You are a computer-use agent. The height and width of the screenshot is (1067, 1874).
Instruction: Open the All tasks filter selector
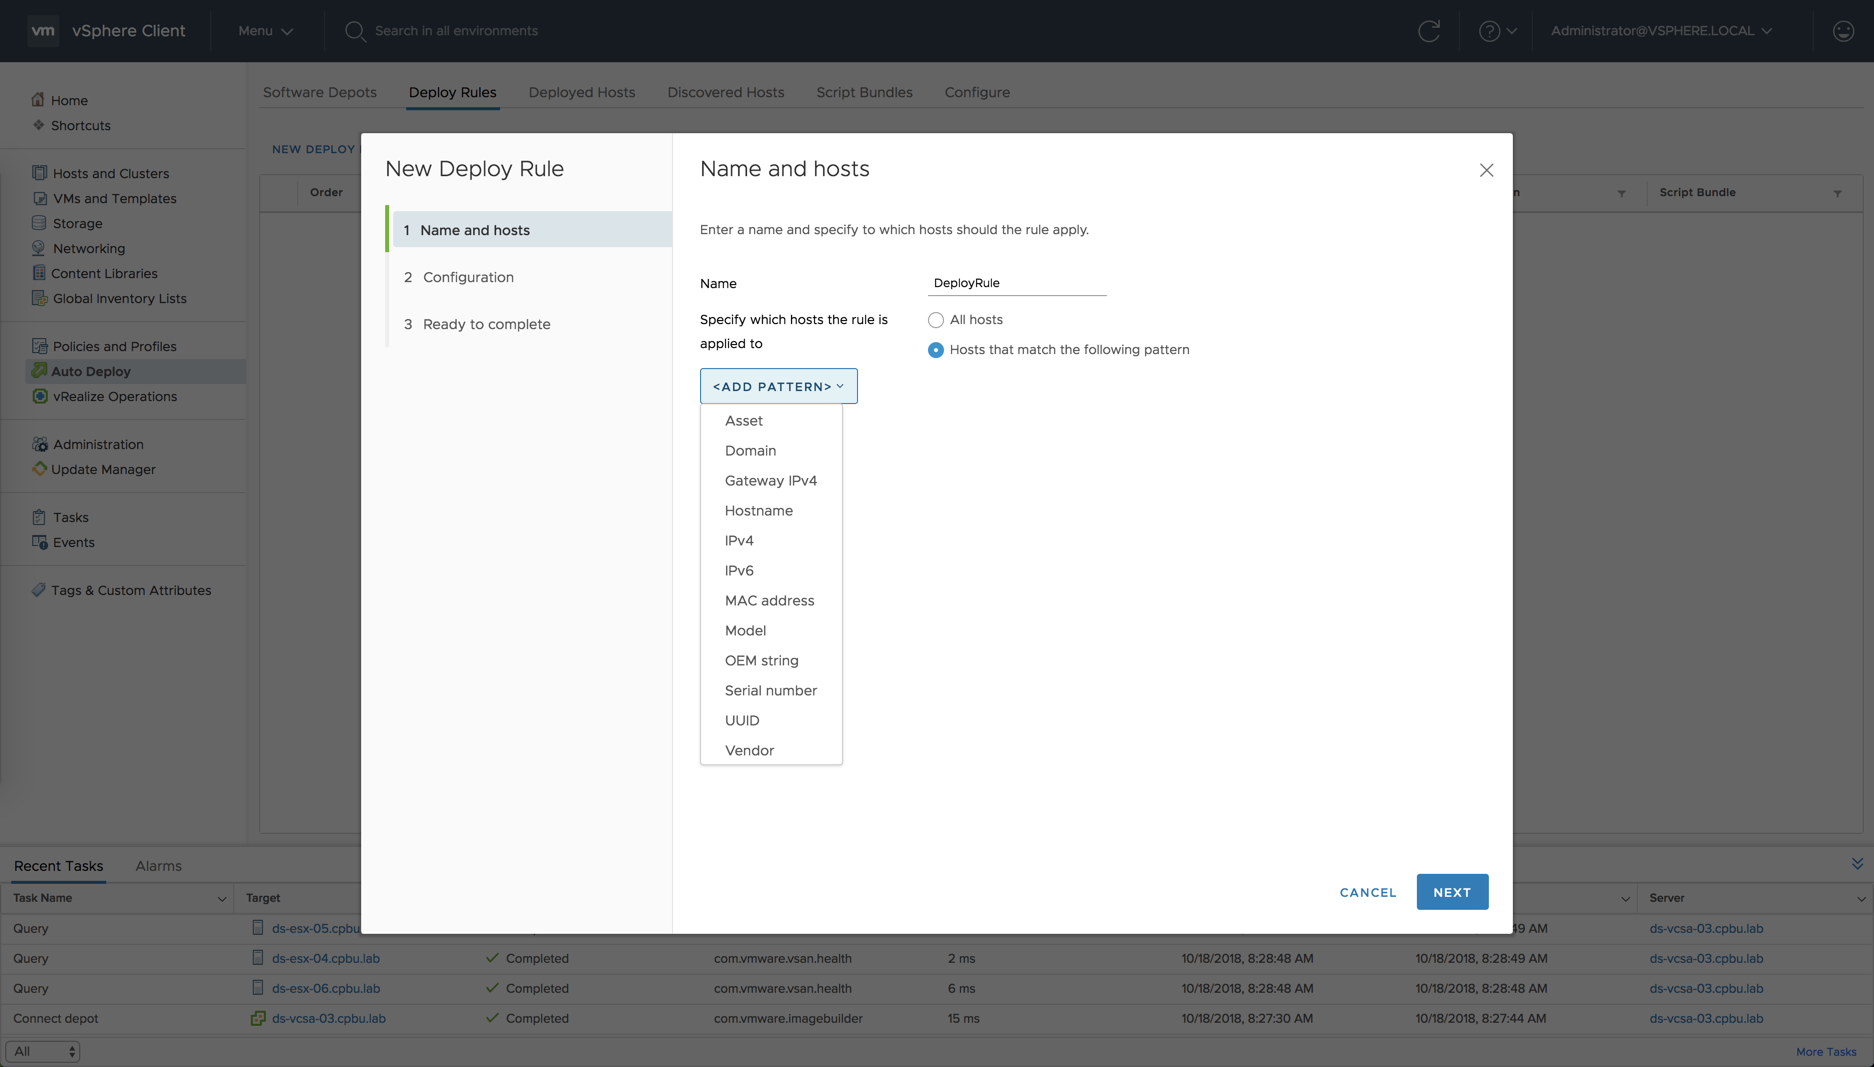43,1051
